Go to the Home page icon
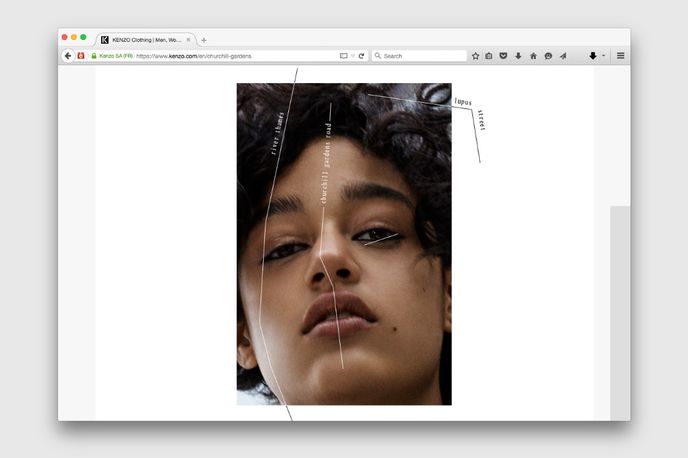The height and width of the screenshot is (458, 688). coord(533,56)
